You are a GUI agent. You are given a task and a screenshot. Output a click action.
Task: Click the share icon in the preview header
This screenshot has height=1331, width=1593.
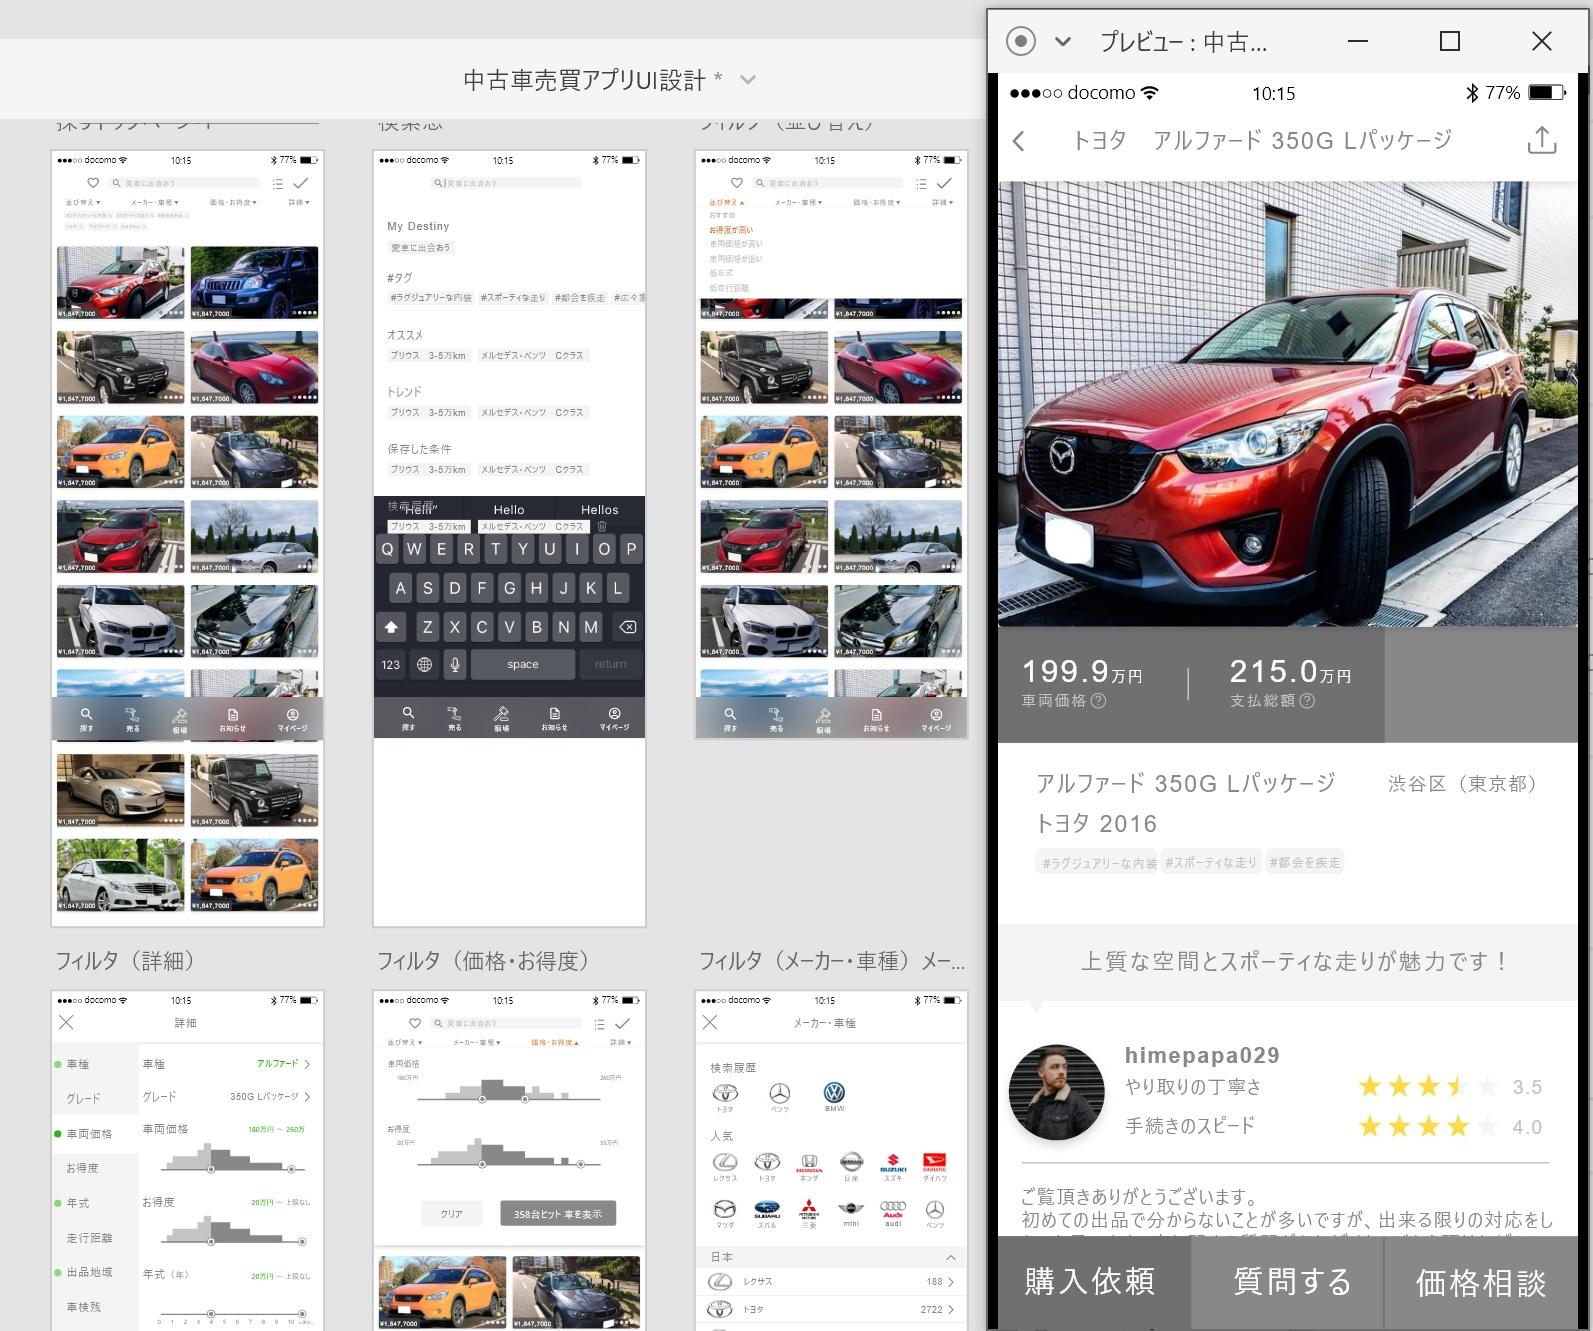pos(1541,141)
